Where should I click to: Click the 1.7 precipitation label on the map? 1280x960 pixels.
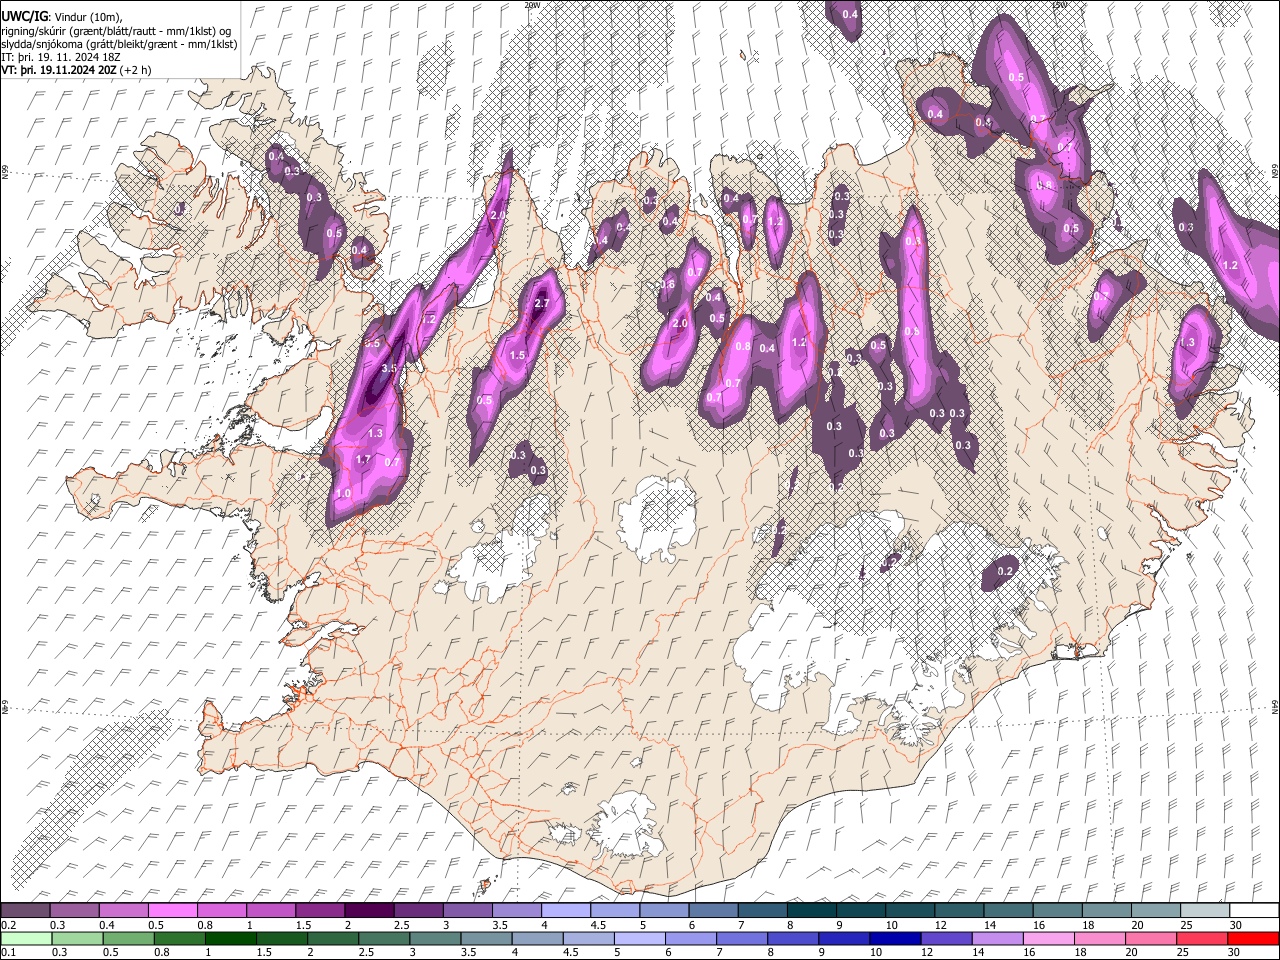tap(363, 460)
